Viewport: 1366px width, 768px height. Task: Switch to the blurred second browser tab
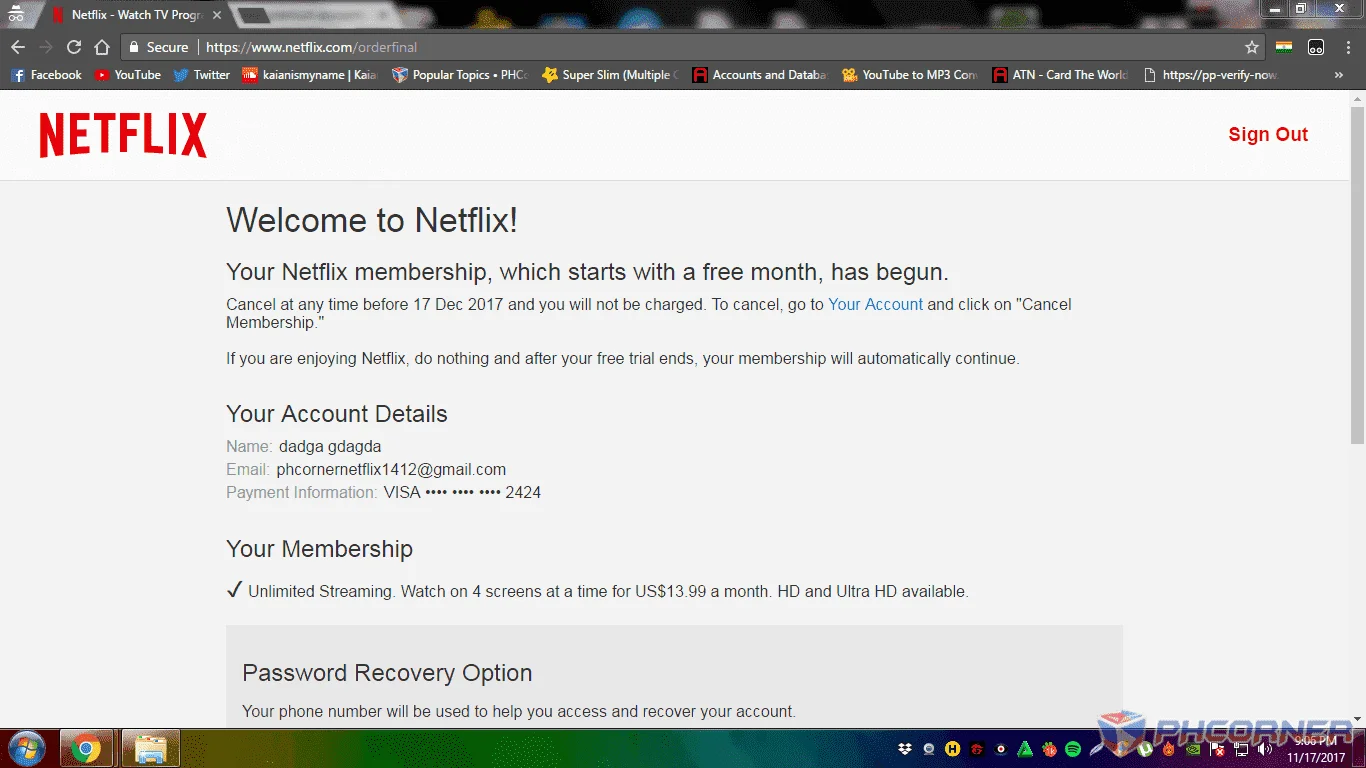tap(315, 15)
